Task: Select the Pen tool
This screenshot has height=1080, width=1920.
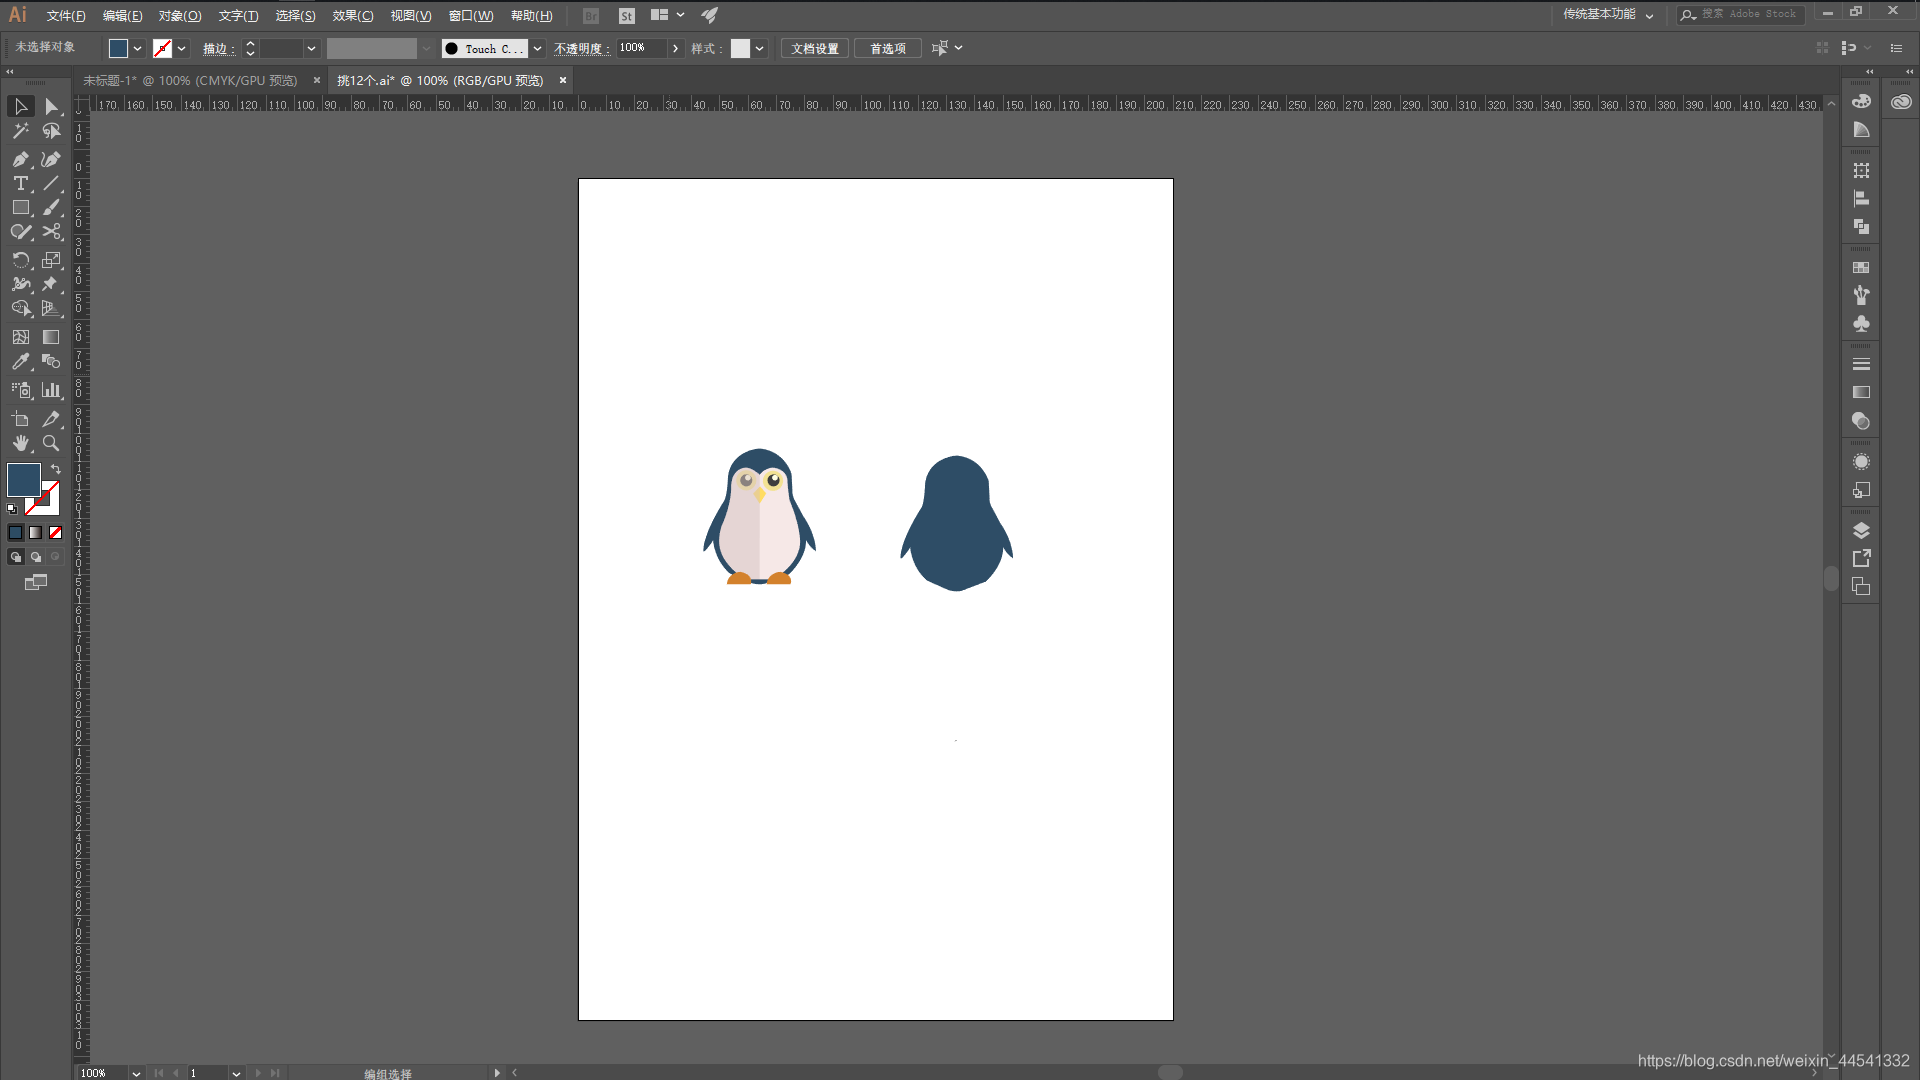Action: pos(21,159)
